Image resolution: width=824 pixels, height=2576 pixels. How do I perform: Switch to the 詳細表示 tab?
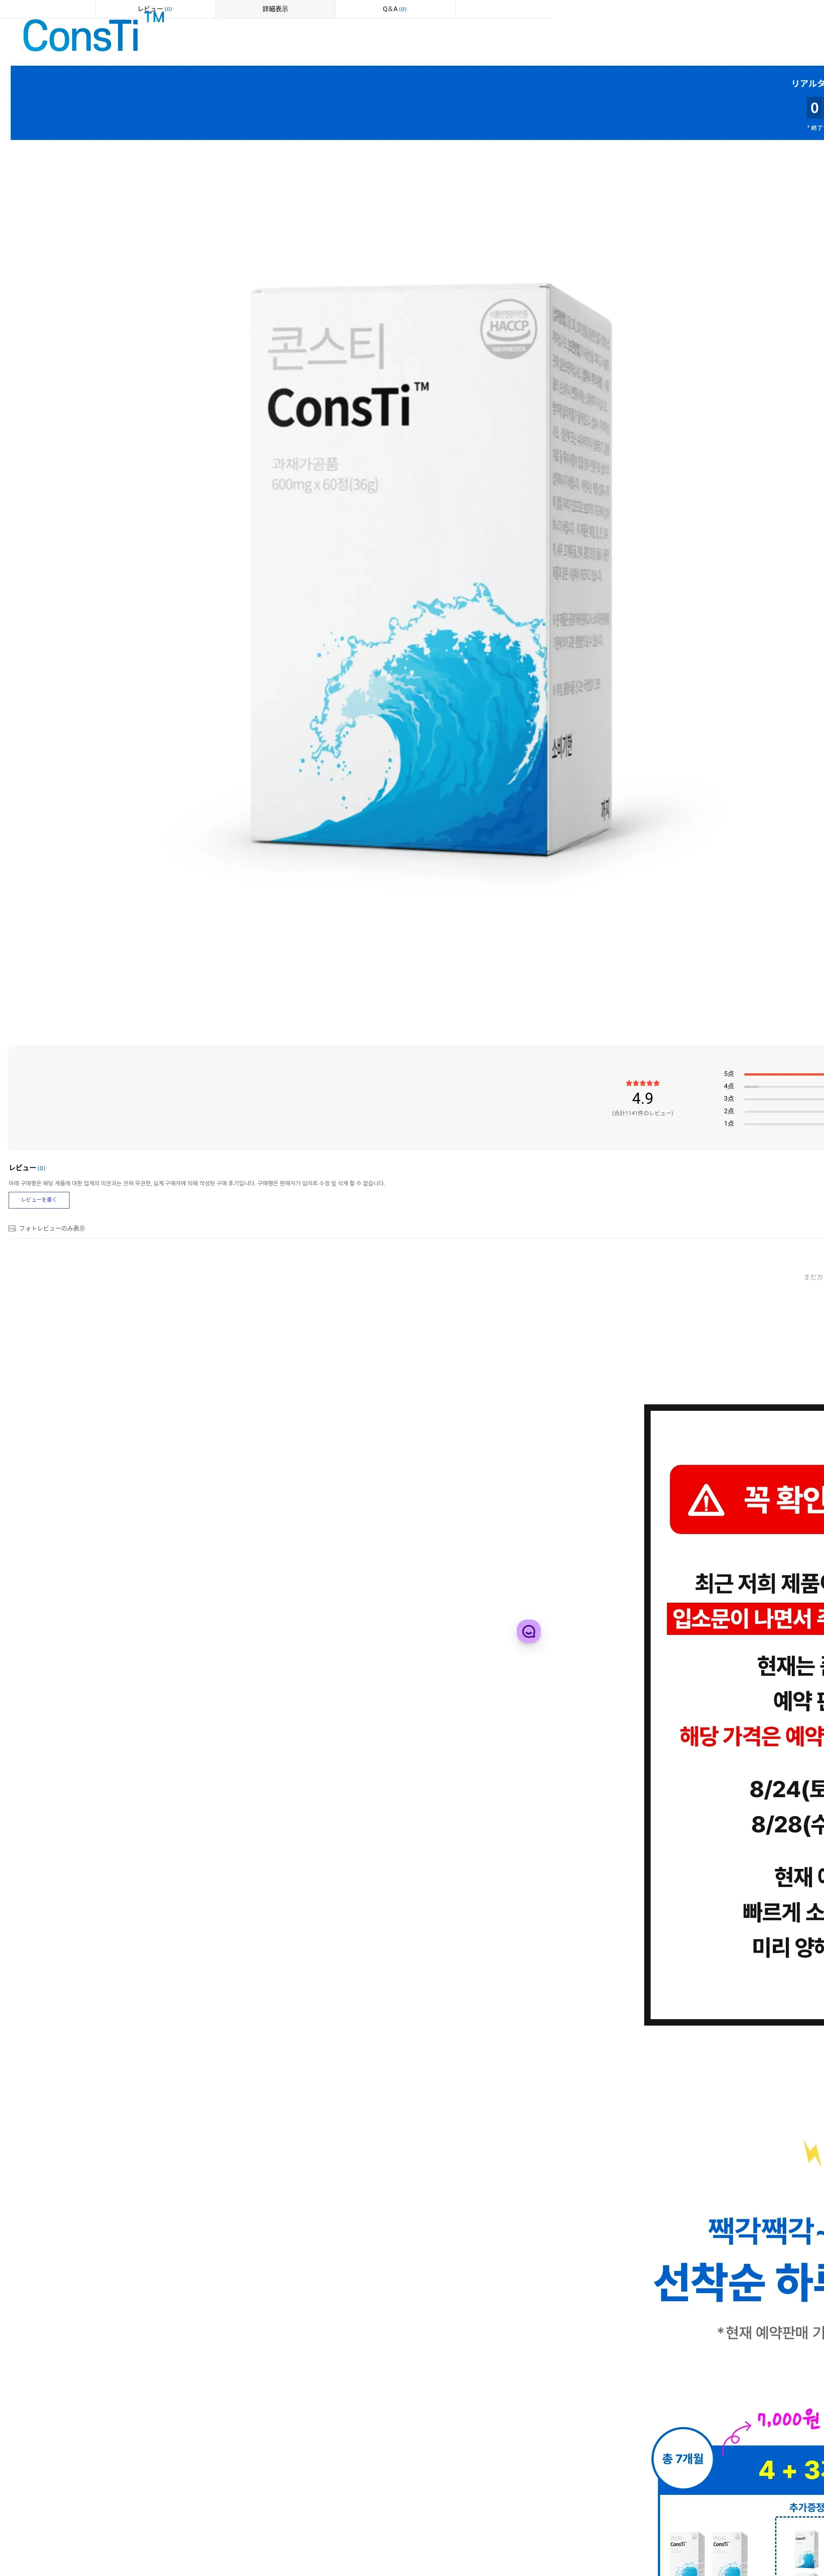tap(275, 9)
